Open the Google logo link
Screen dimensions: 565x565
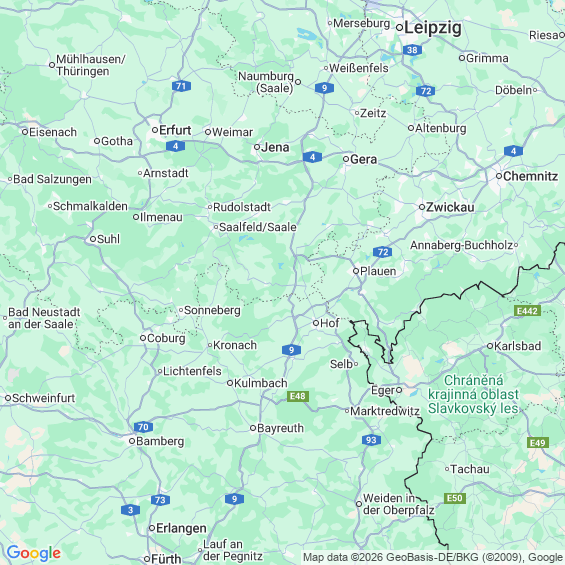tap(34, 553)
